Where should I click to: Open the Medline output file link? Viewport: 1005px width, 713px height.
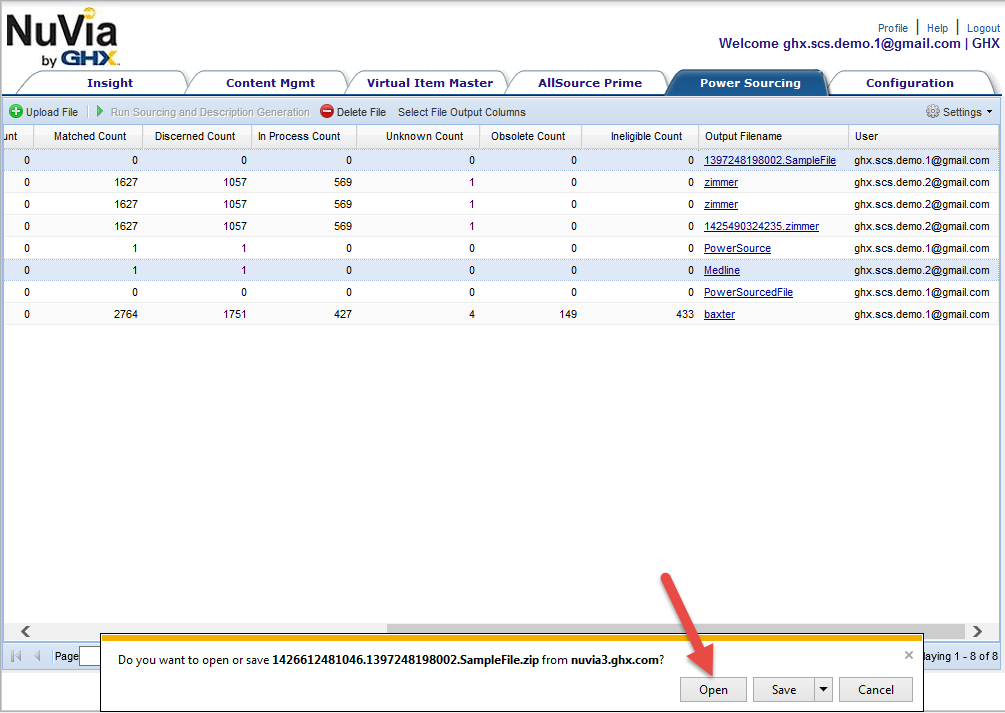[x=722, y=271]
